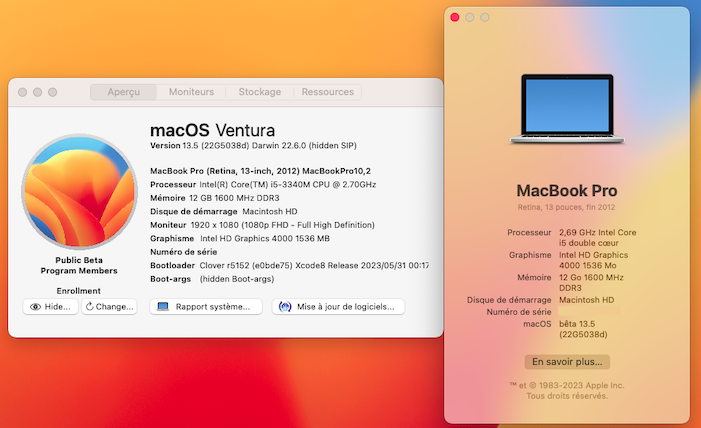Click En savoir plus... button

(567, 362)
